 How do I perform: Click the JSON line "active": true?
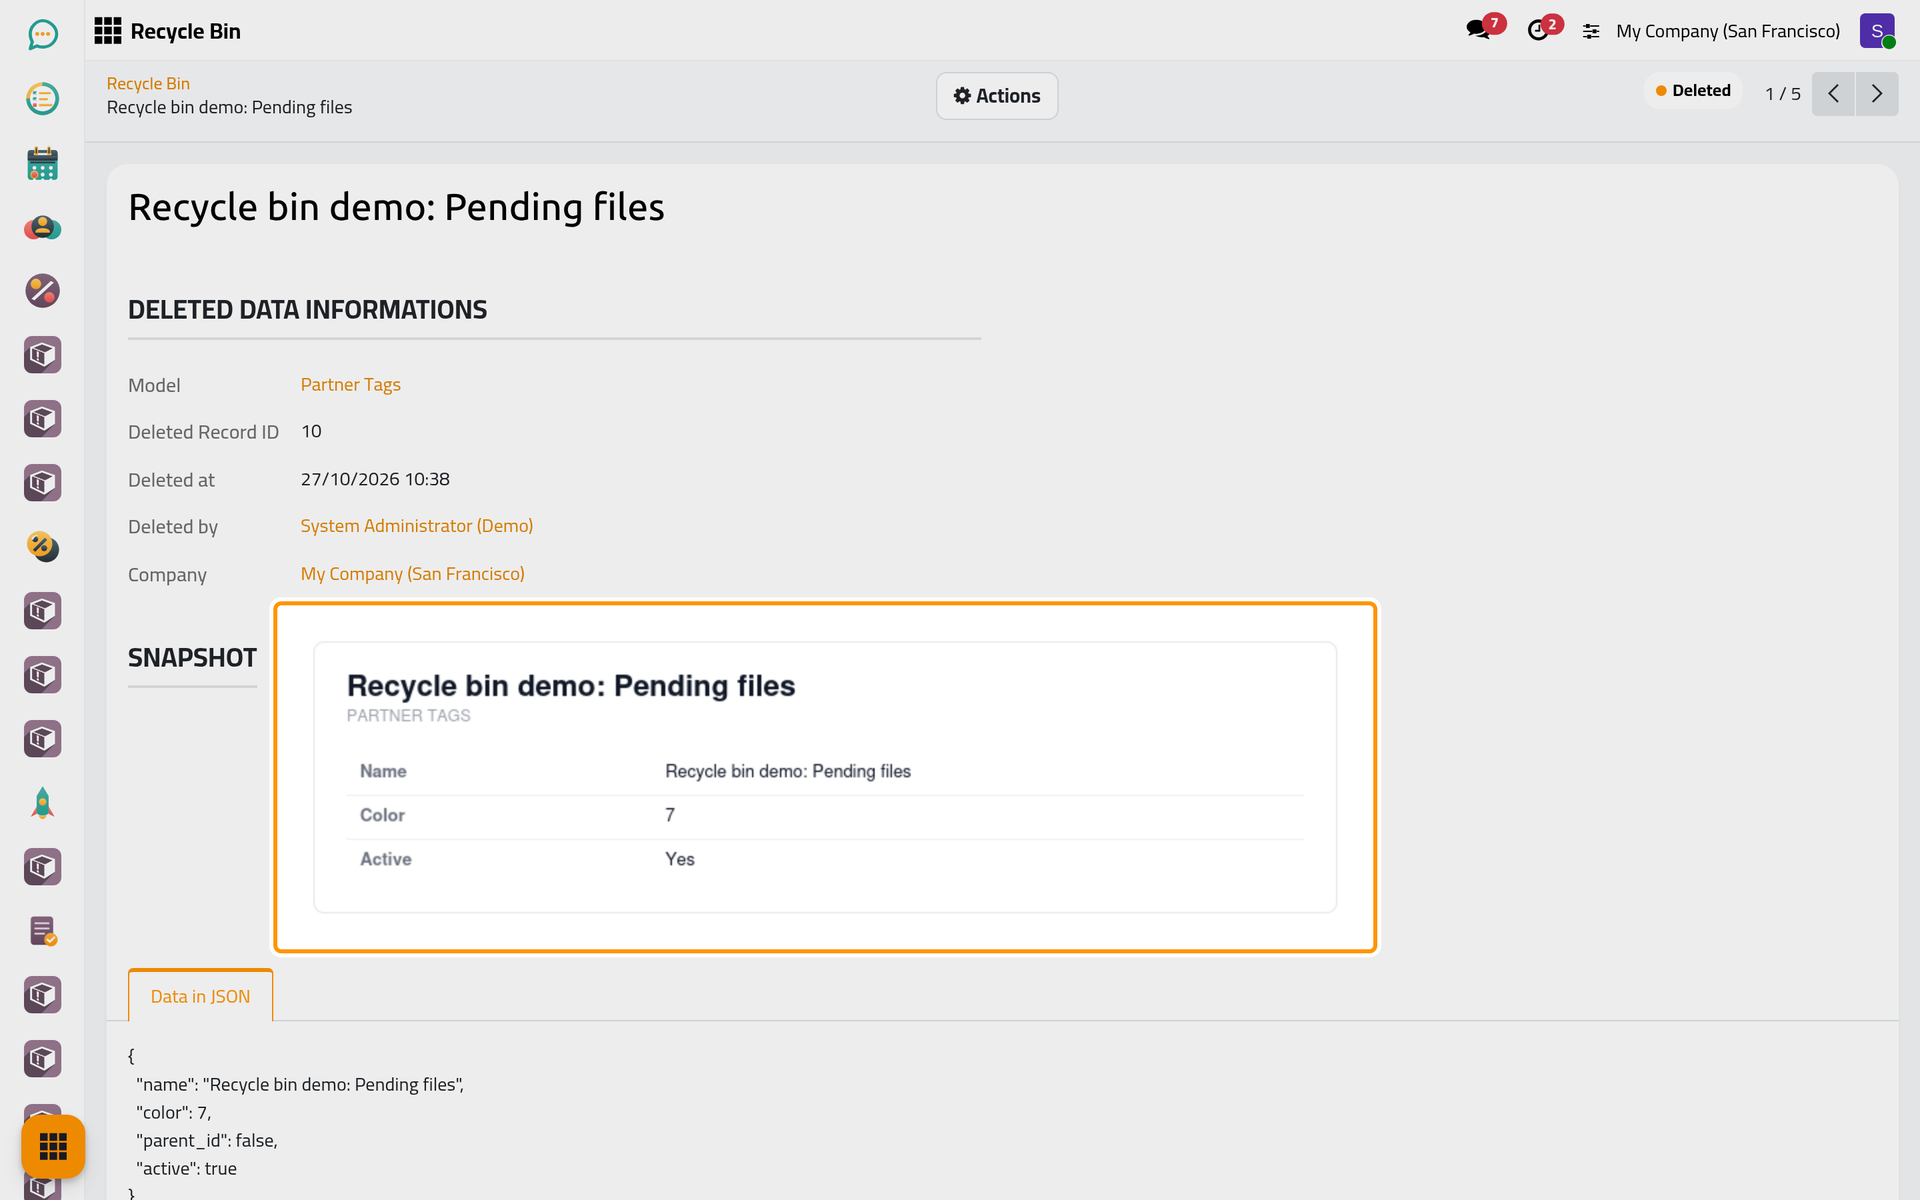186,1169
